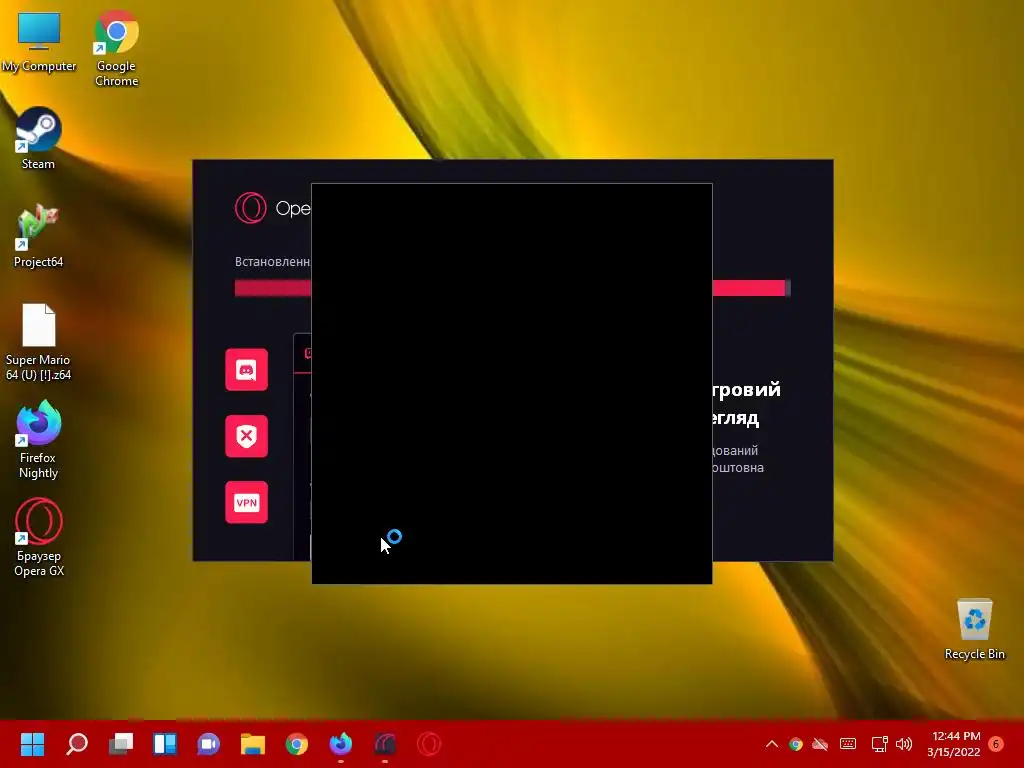Open taskbar Search

[x=76, y=744]
